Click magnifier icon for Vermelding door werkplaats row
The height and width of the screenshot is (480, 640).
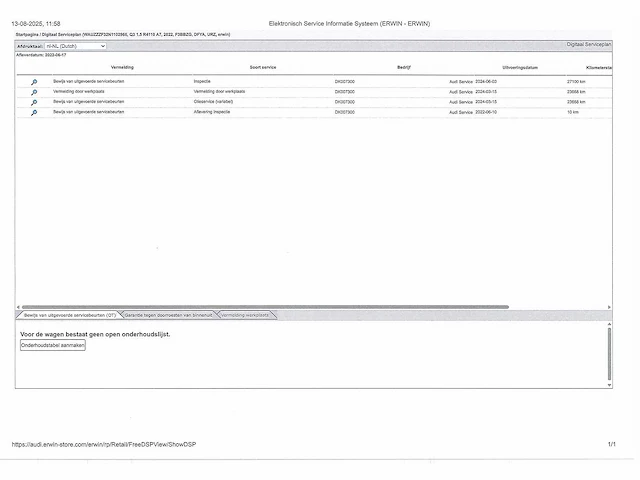click(x=33, y=92)
